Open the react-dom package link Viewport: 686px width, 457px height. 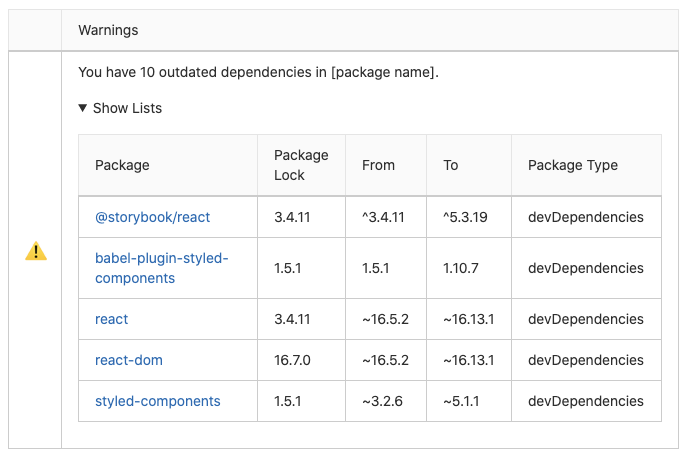pos(129,360)
